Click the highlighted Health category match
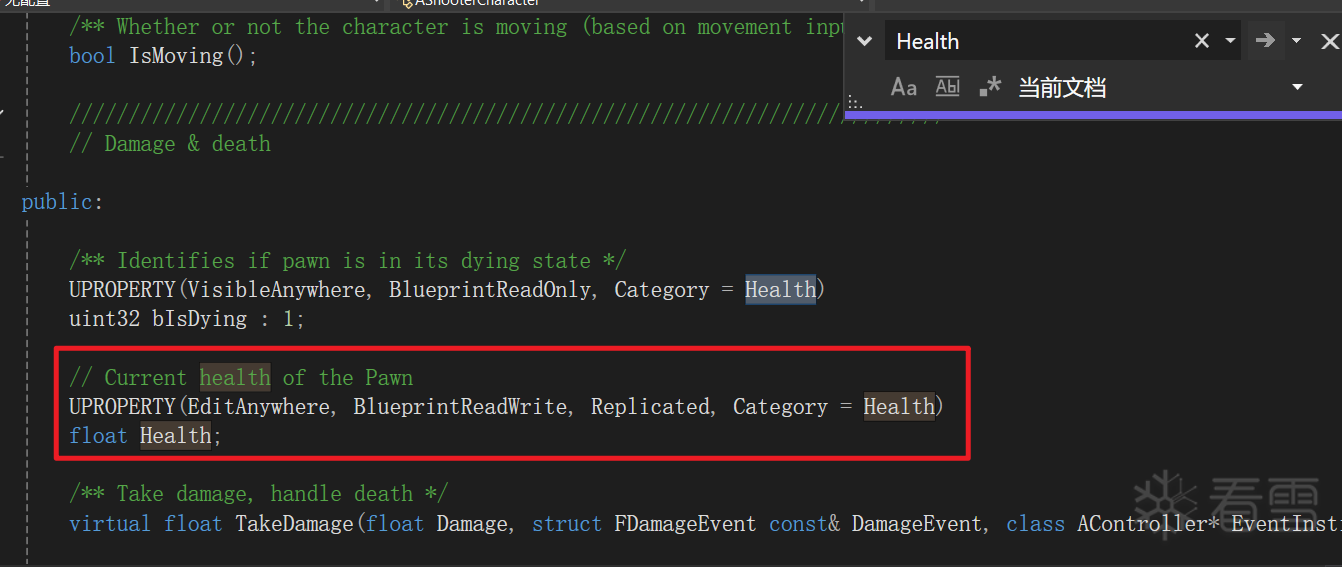1342x567 pixels. 780,290
